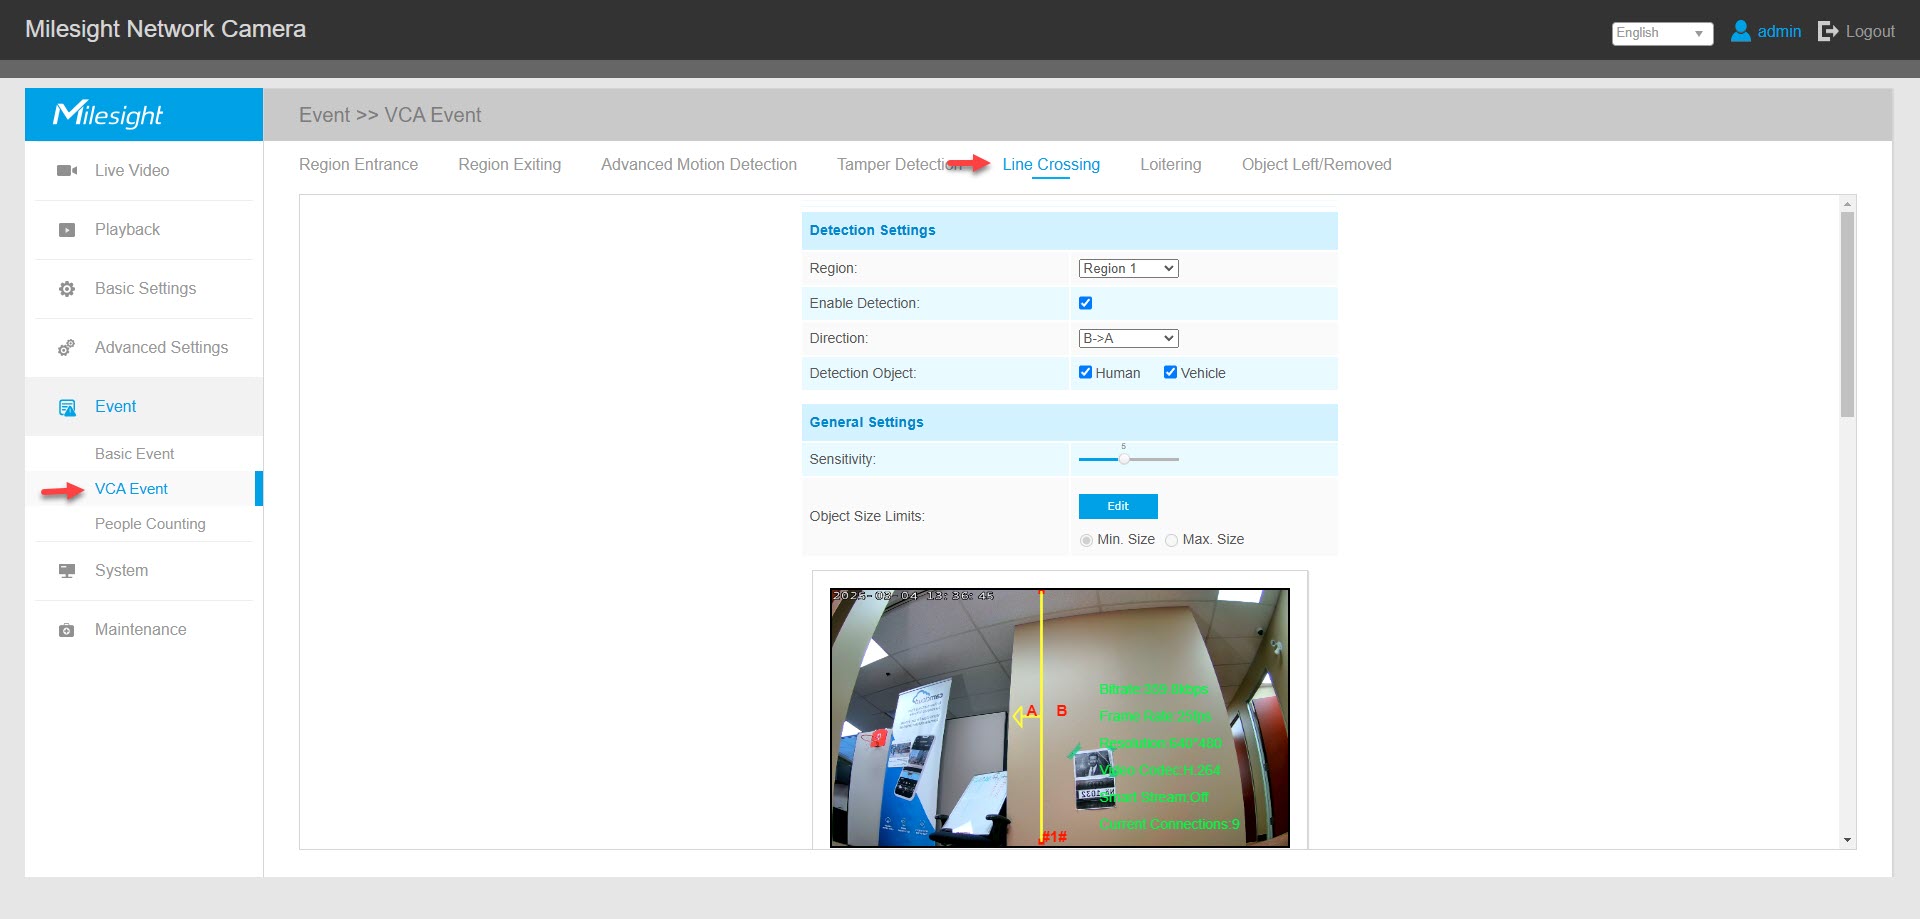Viewport: 1920px width, 919px height.
Task: Uncheck the Enable Detection checkbox
Action: [1085, 303]
